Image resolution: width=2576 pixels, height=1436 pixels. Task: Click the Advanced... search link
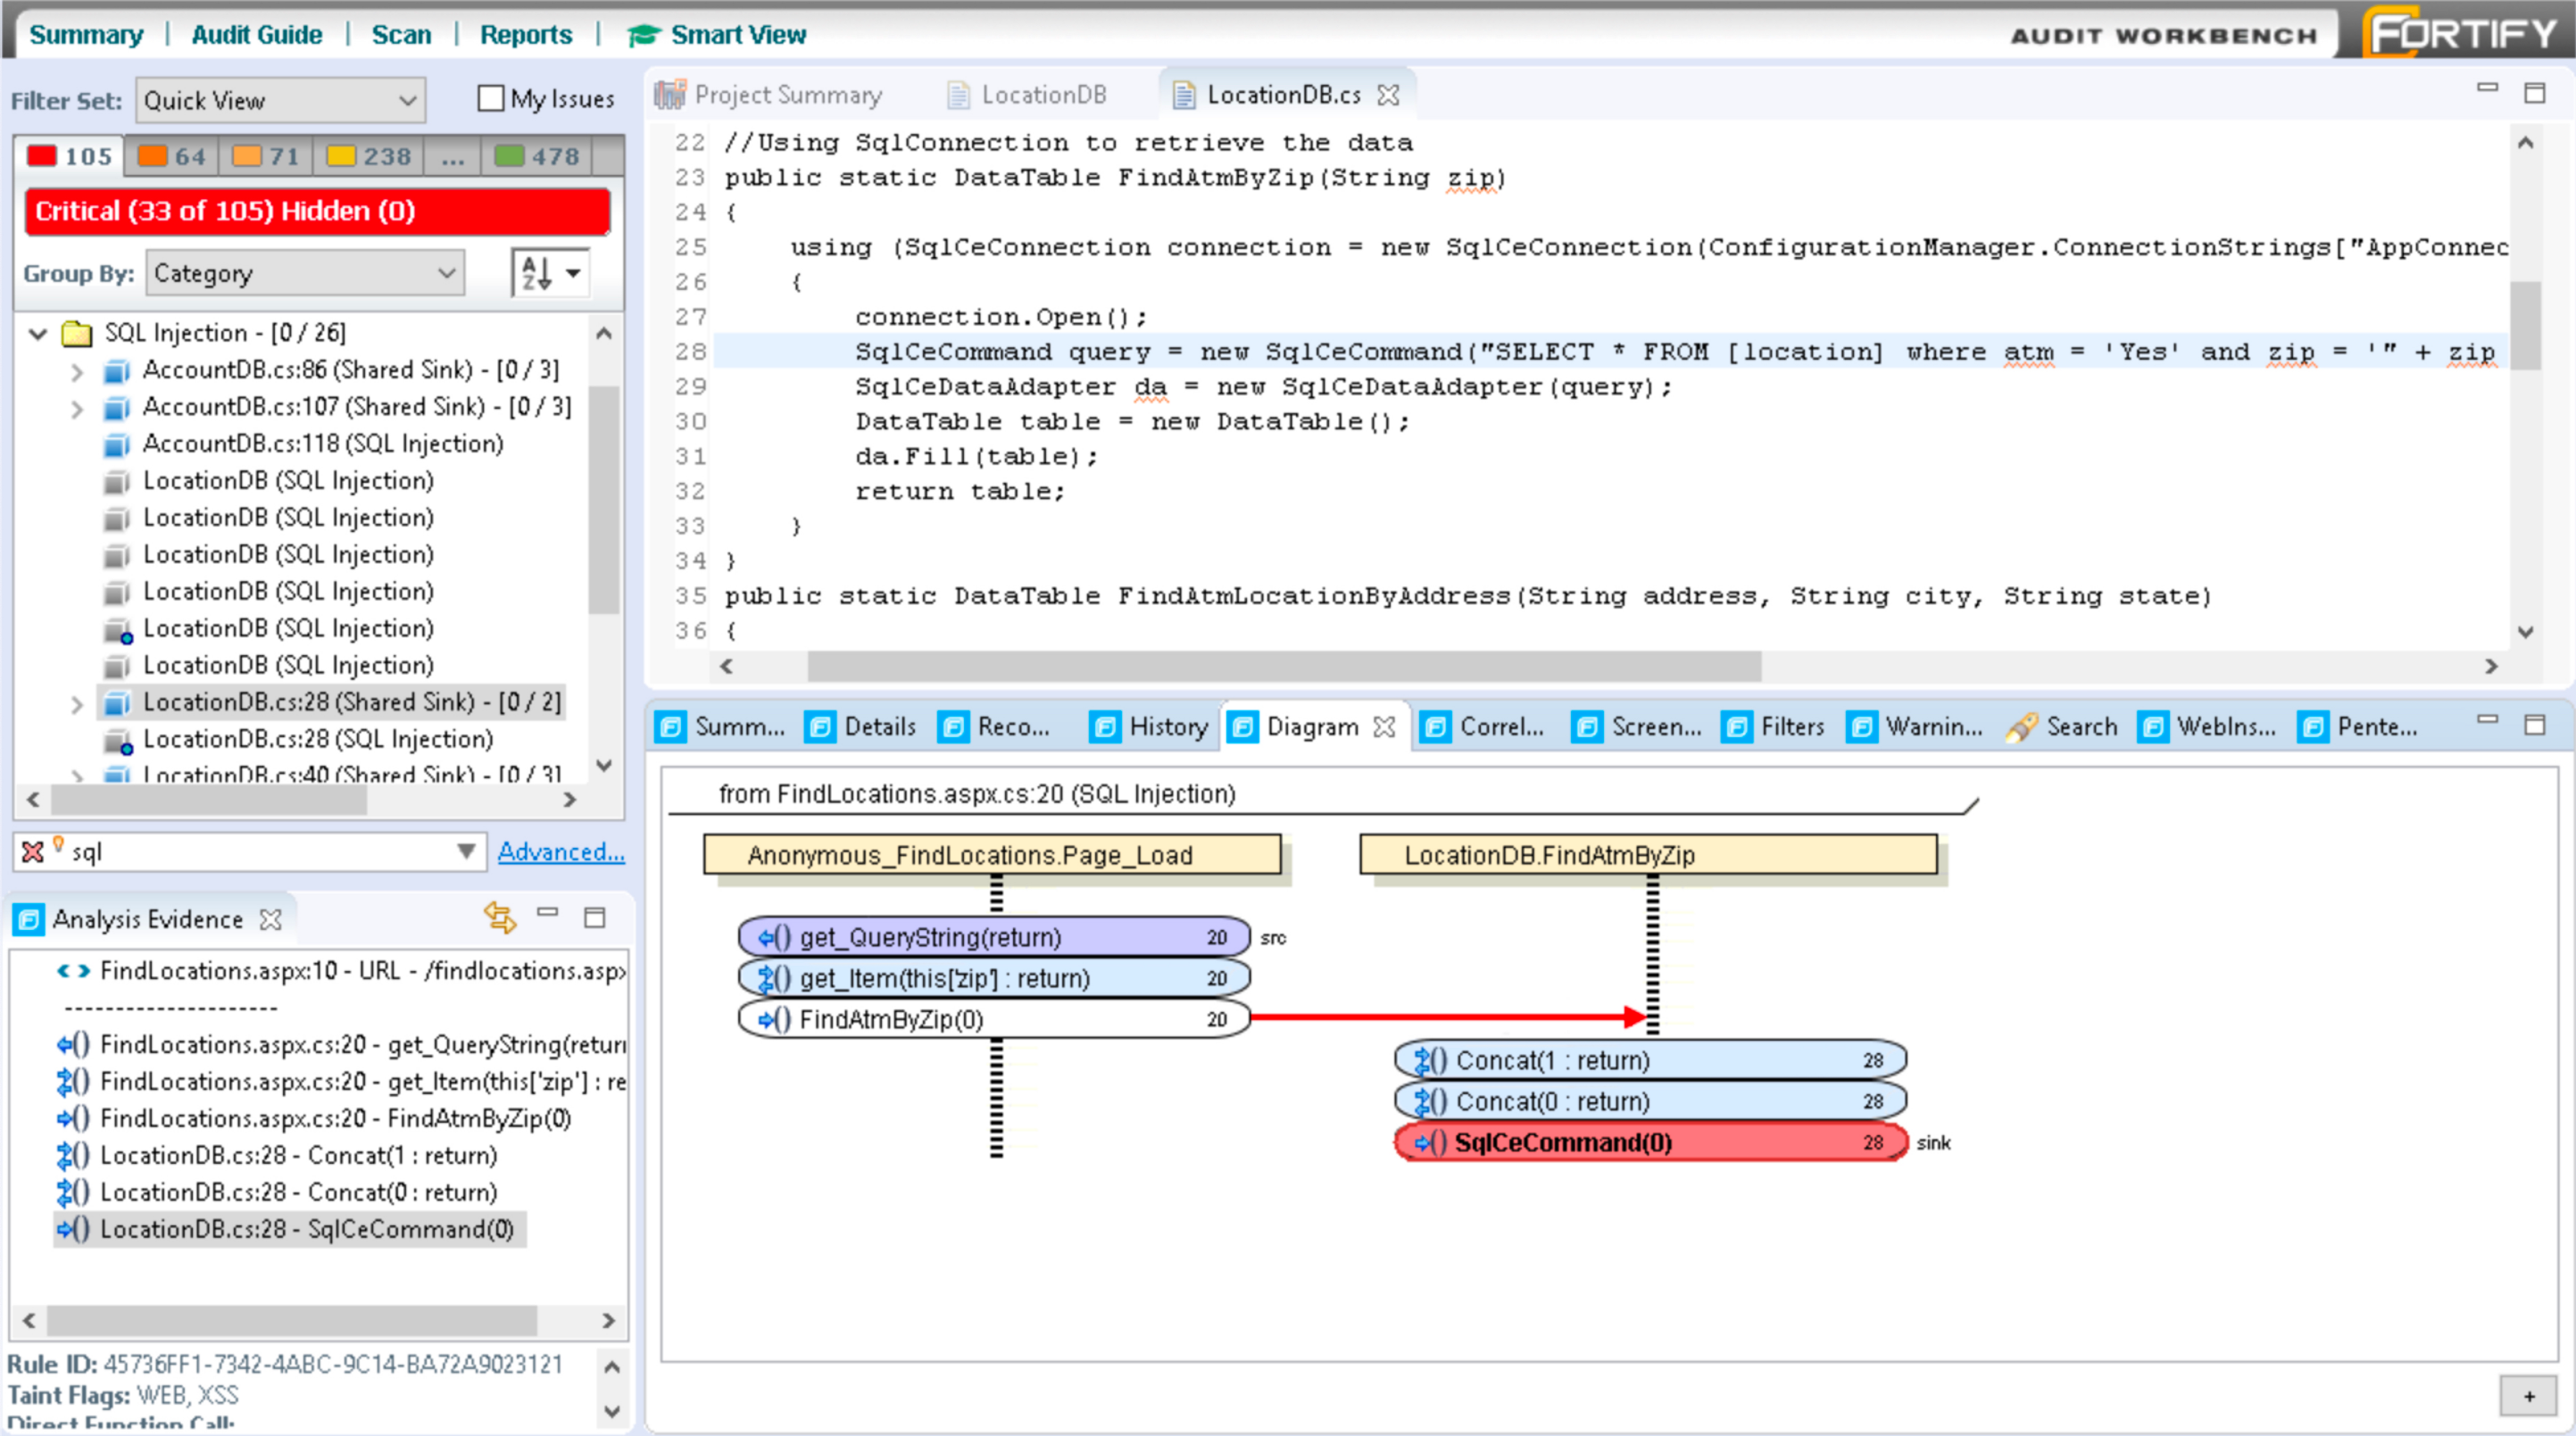tap(561, 851)
